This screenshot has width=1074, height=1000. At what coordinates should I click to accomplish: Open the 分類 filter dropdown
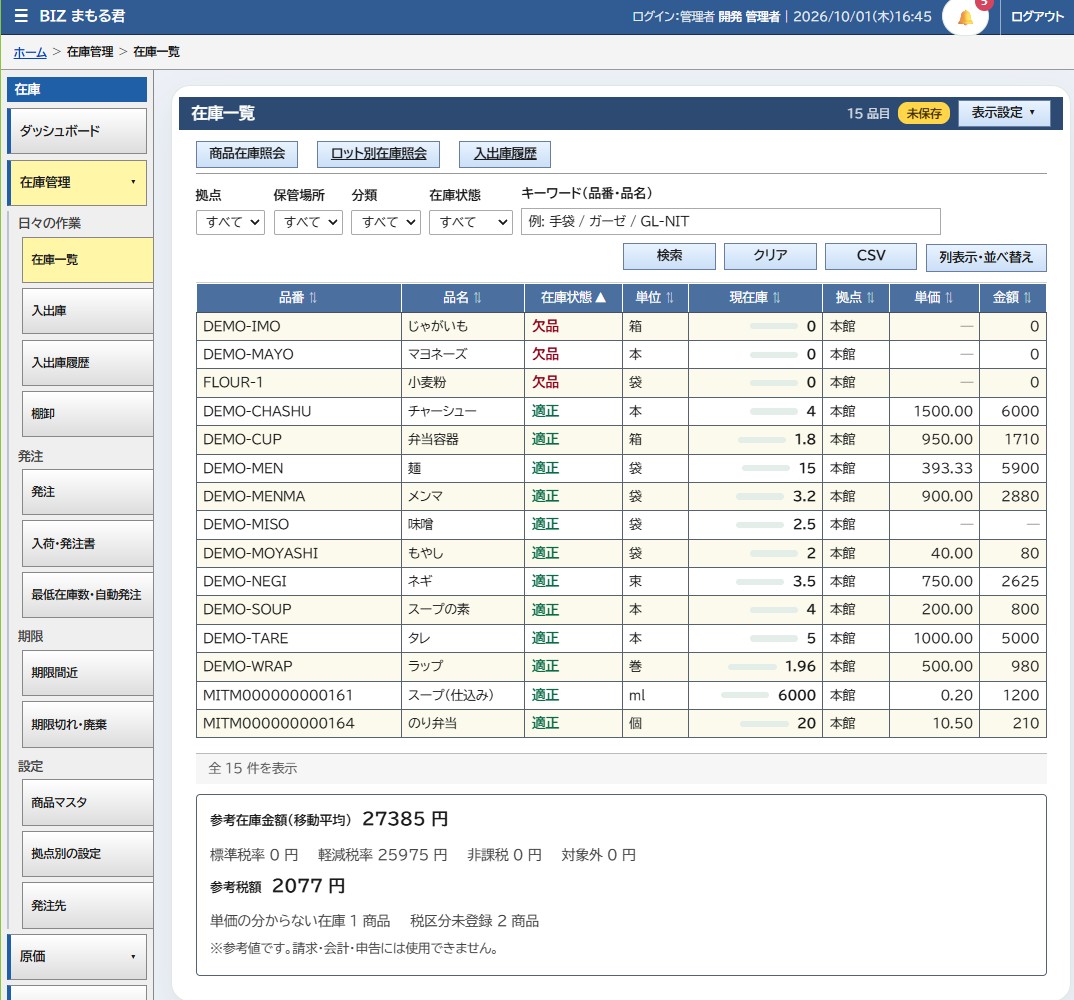[x=386, y=223]
